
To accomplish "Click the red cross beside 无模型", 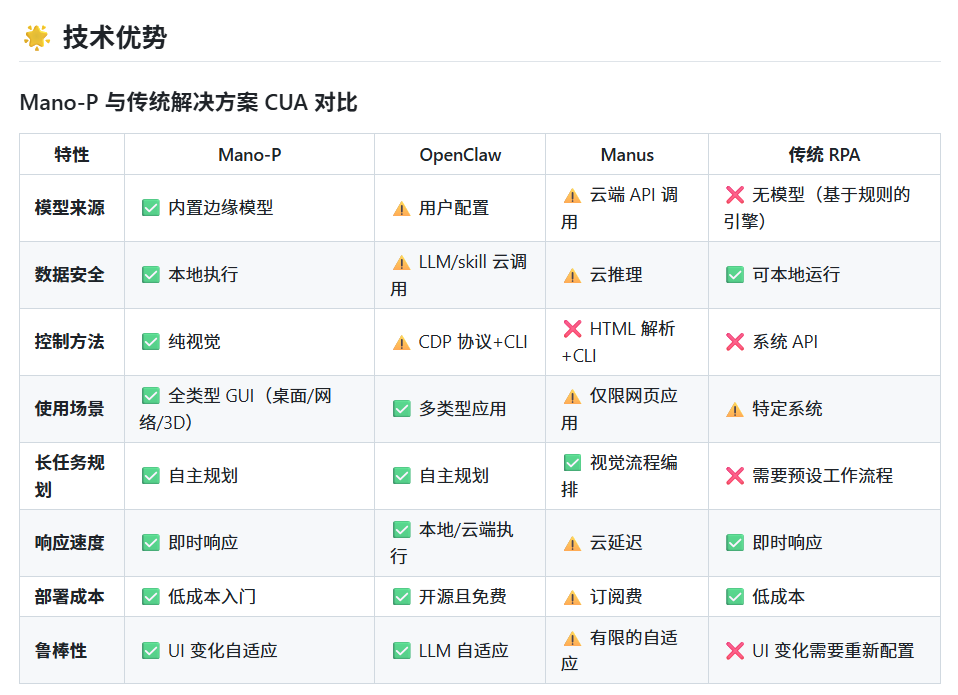I will point(735,195).
